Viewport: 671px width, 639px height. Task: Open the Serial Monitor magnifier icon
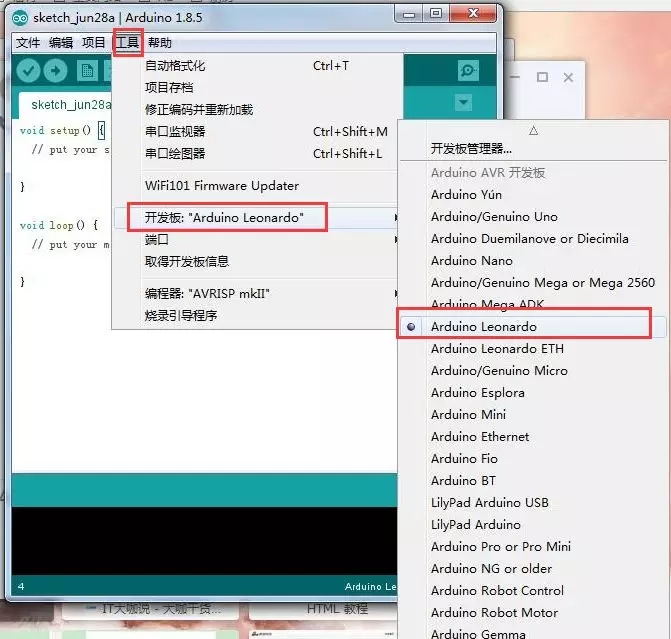click(468, 70)
